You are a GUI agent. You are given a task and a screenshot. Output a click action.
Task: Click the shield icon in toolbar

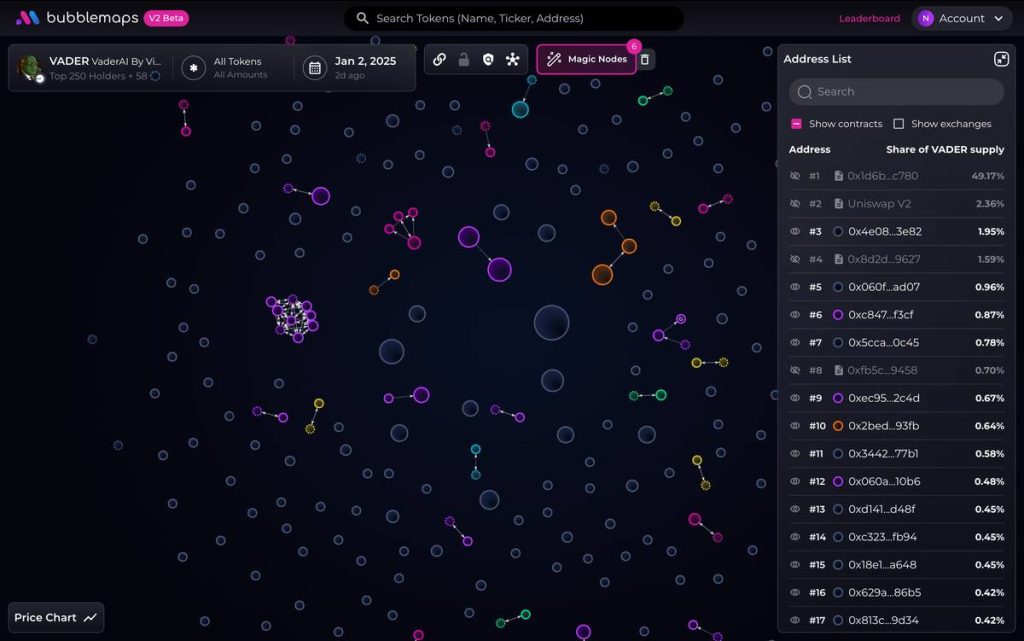tap(488, 59)
